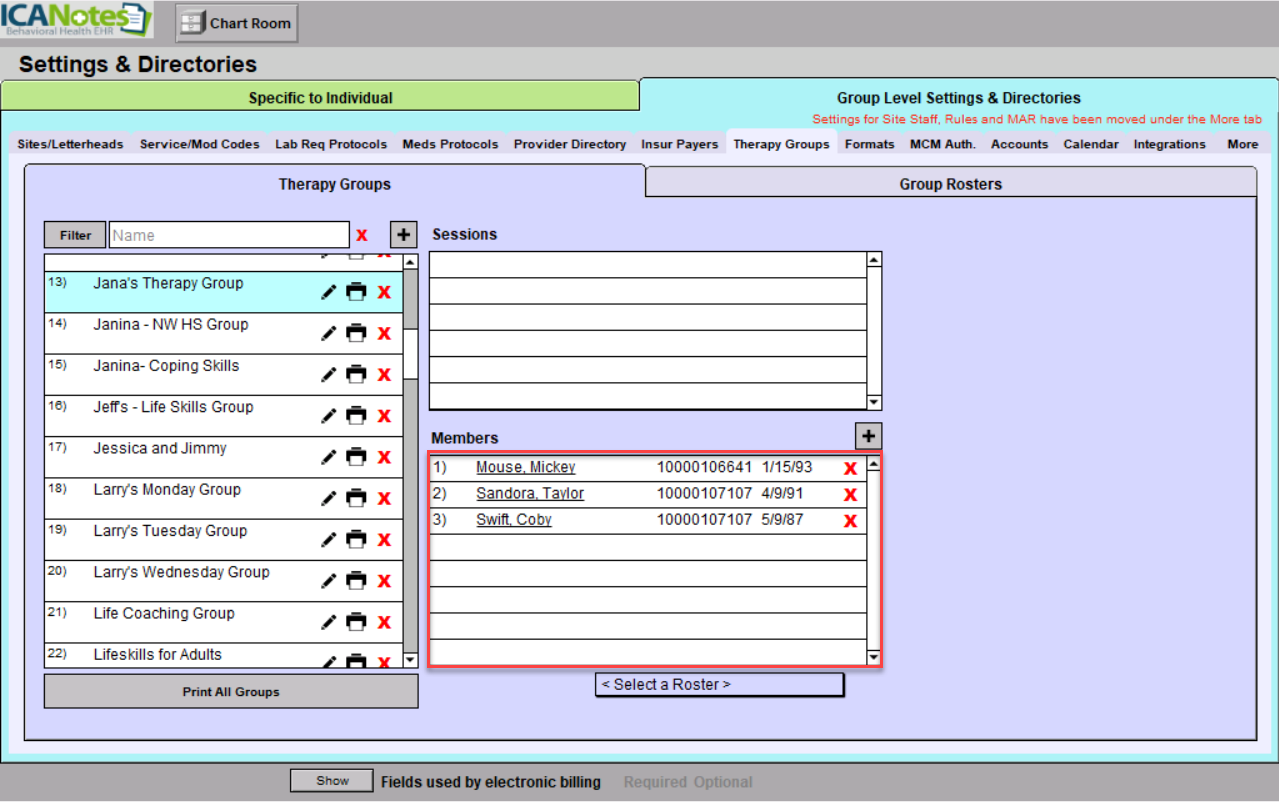This screenshot has width=1279, height=802.
Task: Remove Swift, Coby from members list
Action: click(x=850, y=521)
